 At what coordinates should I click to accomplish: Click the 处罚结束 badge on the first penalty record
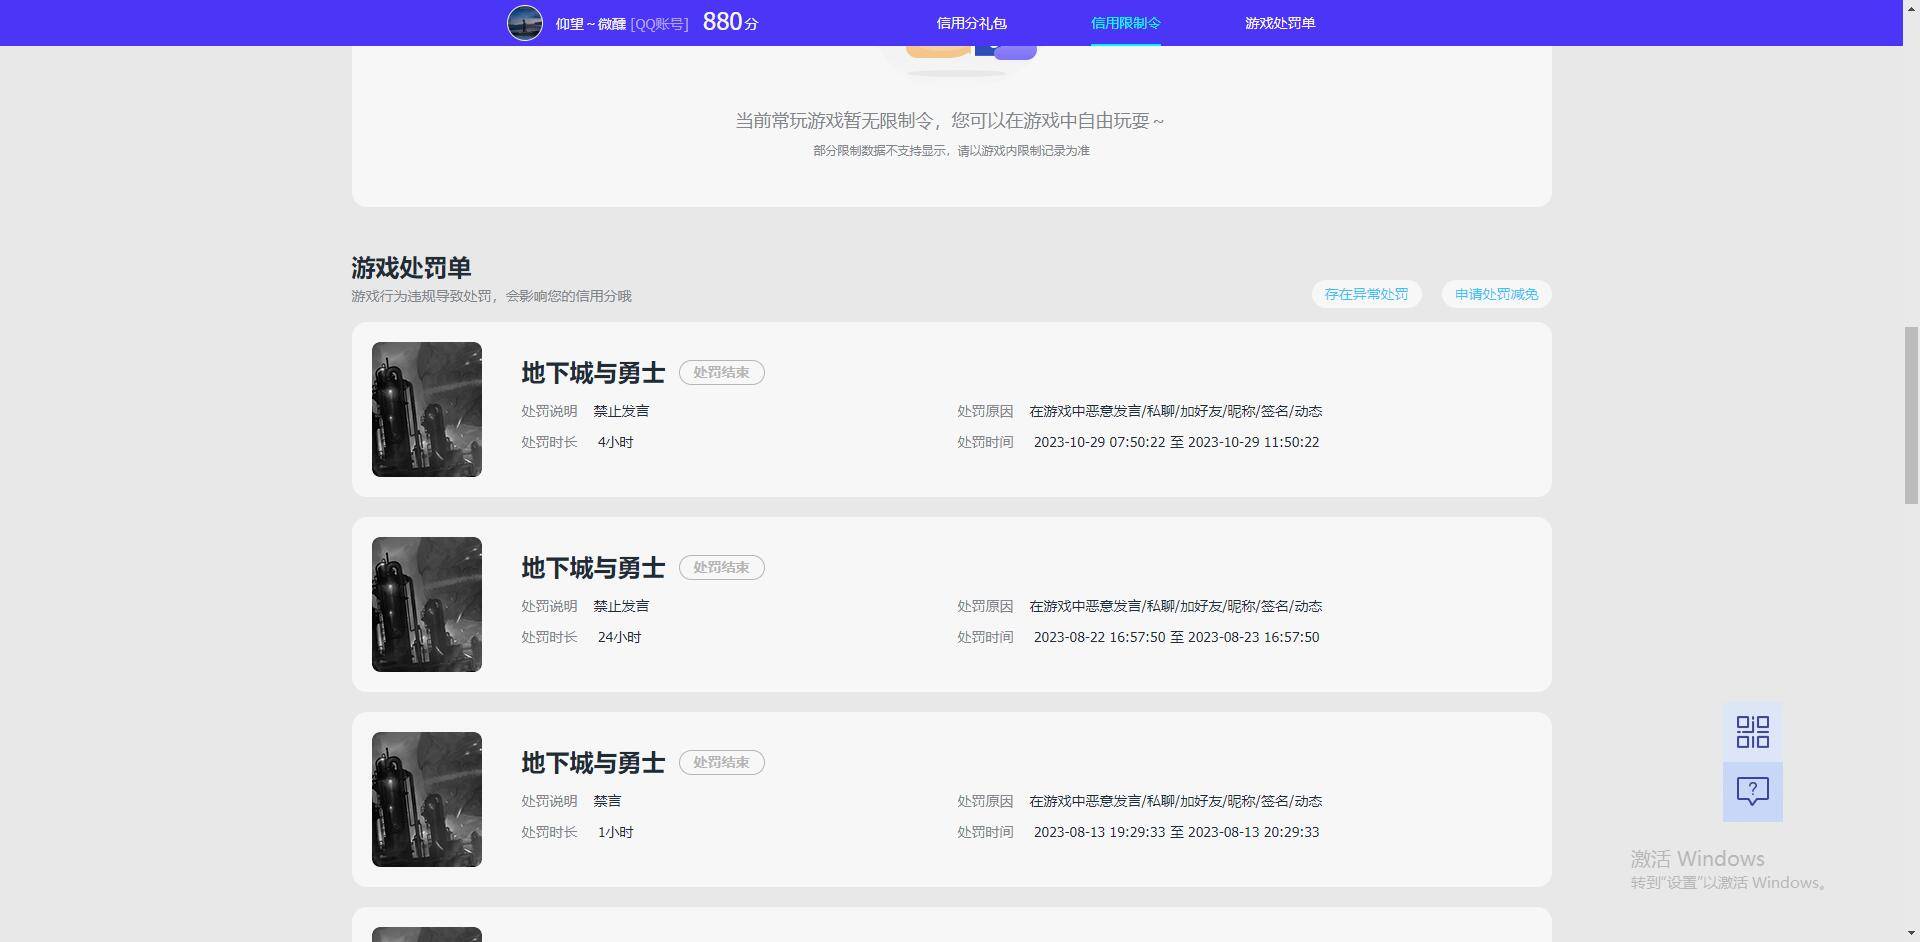(x=721, y=372)
